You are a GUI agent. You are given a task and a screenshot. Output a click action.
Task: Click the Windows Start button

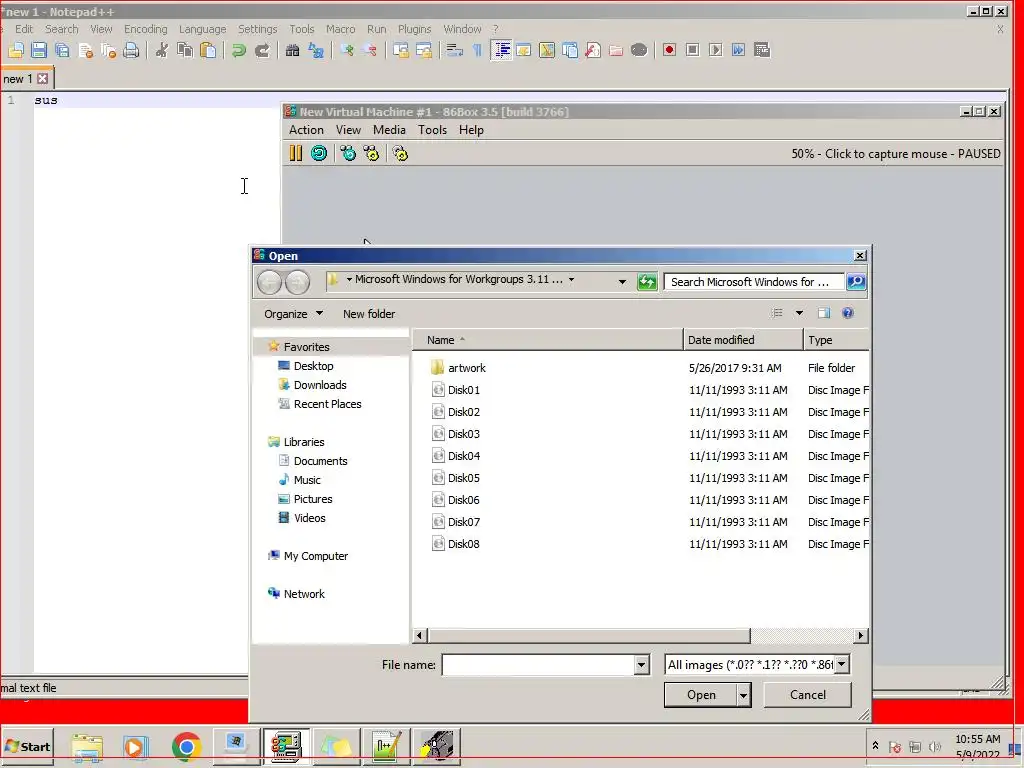(27, 746)
